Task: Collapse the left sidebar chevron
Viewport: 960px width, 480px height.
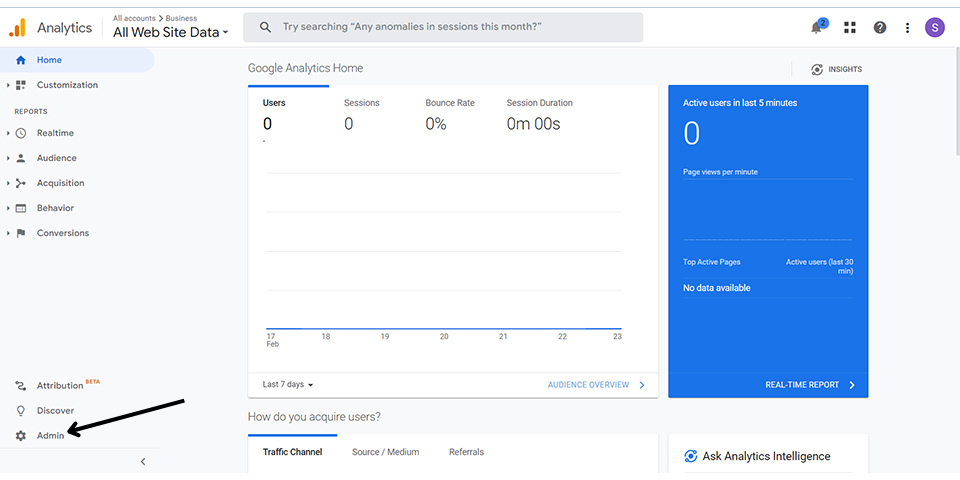Action: click(x=143, y=462)
